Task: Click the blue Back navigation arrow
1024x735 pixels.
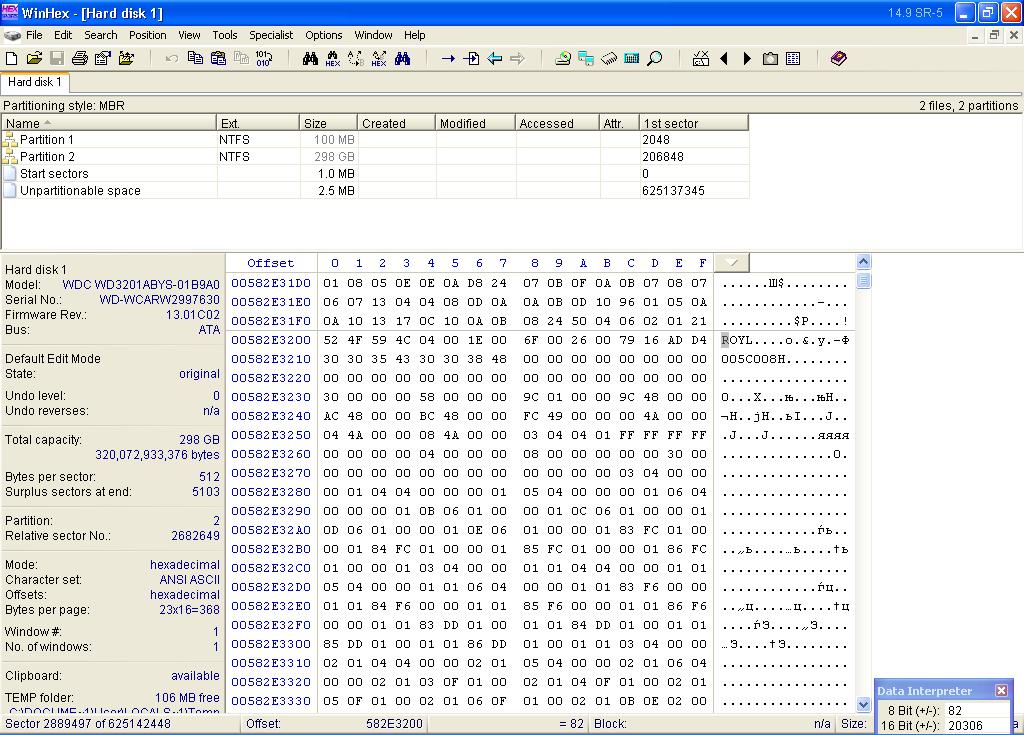Action: point(494,59)
